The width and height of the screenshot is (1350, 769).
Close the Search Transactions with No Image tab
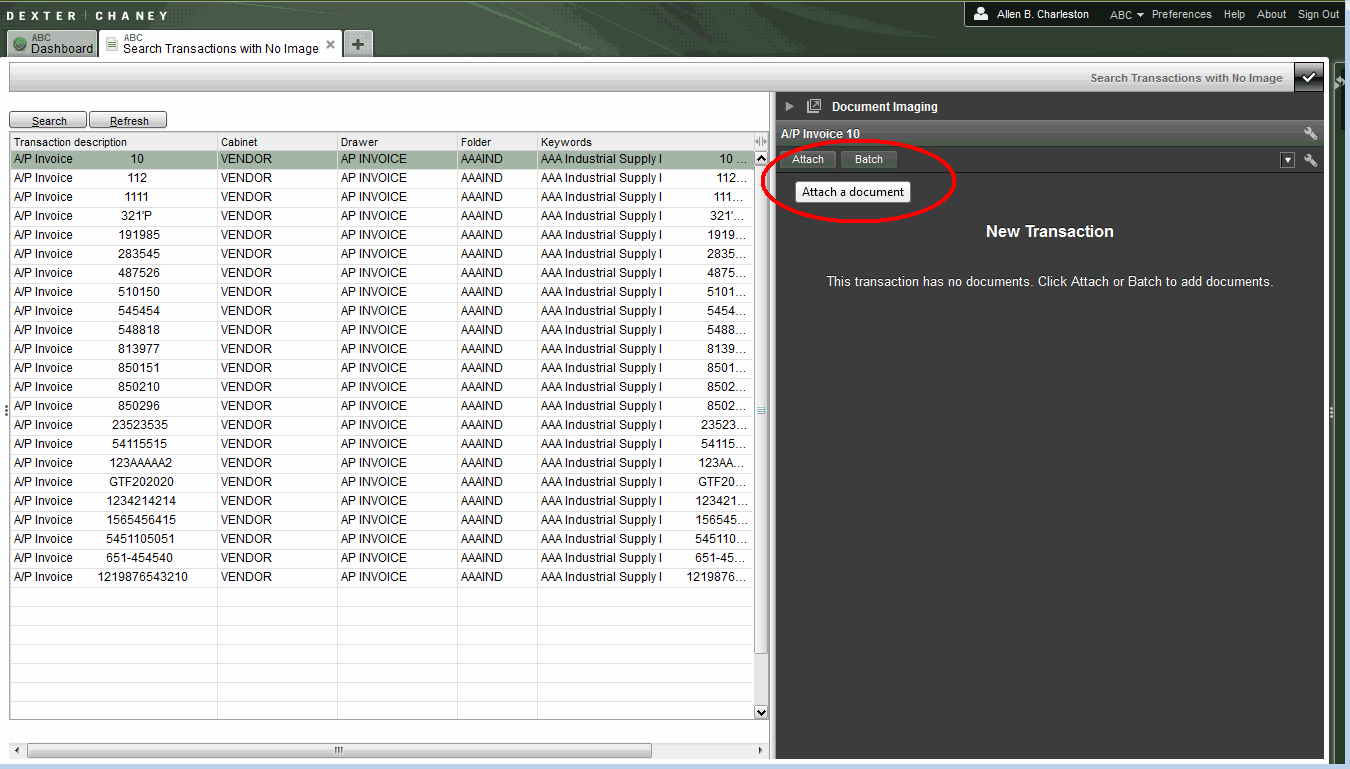(331, 44)
